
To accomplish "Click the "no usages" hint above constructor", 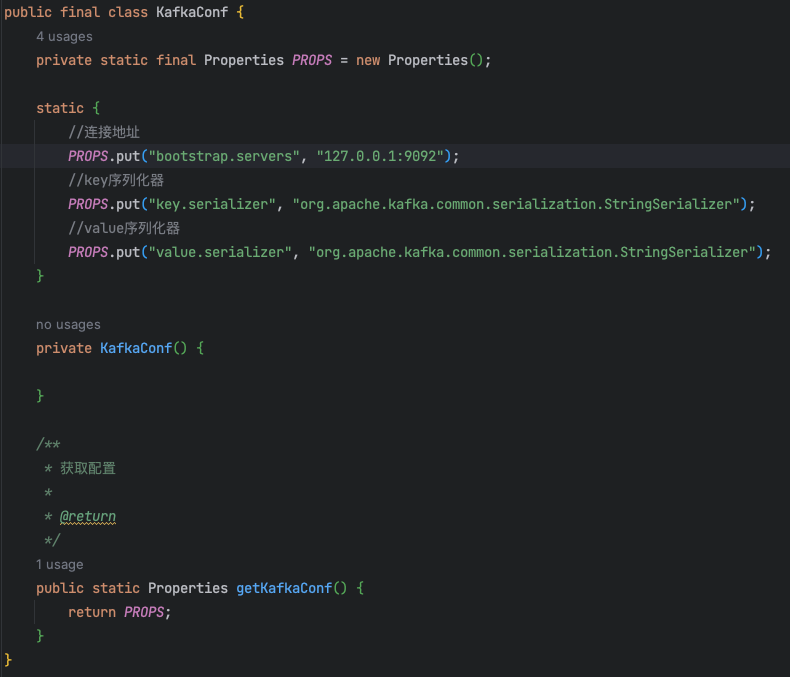I will (x=68, y=324).
